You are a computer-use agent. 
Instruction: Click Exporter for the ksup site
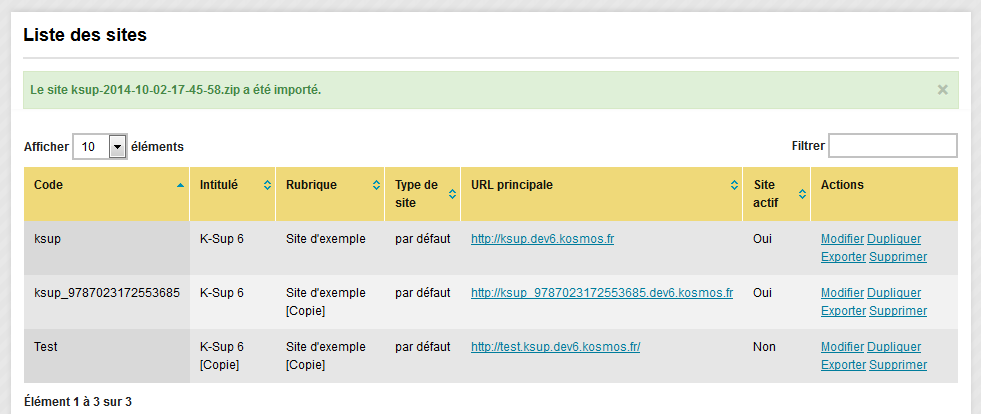point(843,257)
